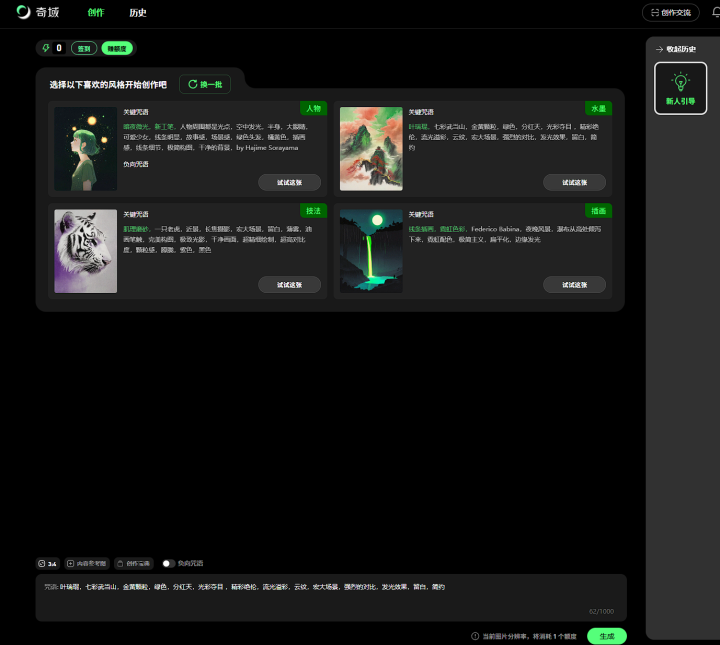Click 试试这张 on the 水墨 mountain card
This screenshot has height=645, width=720.
(574, 182)
